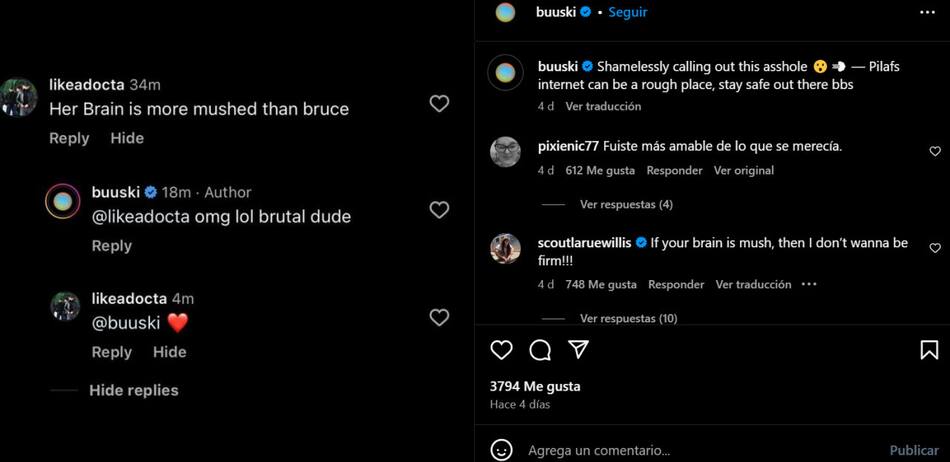
Task: Like likeadocta's "Her Brain" comment
Action: click(x=439, y=103)
